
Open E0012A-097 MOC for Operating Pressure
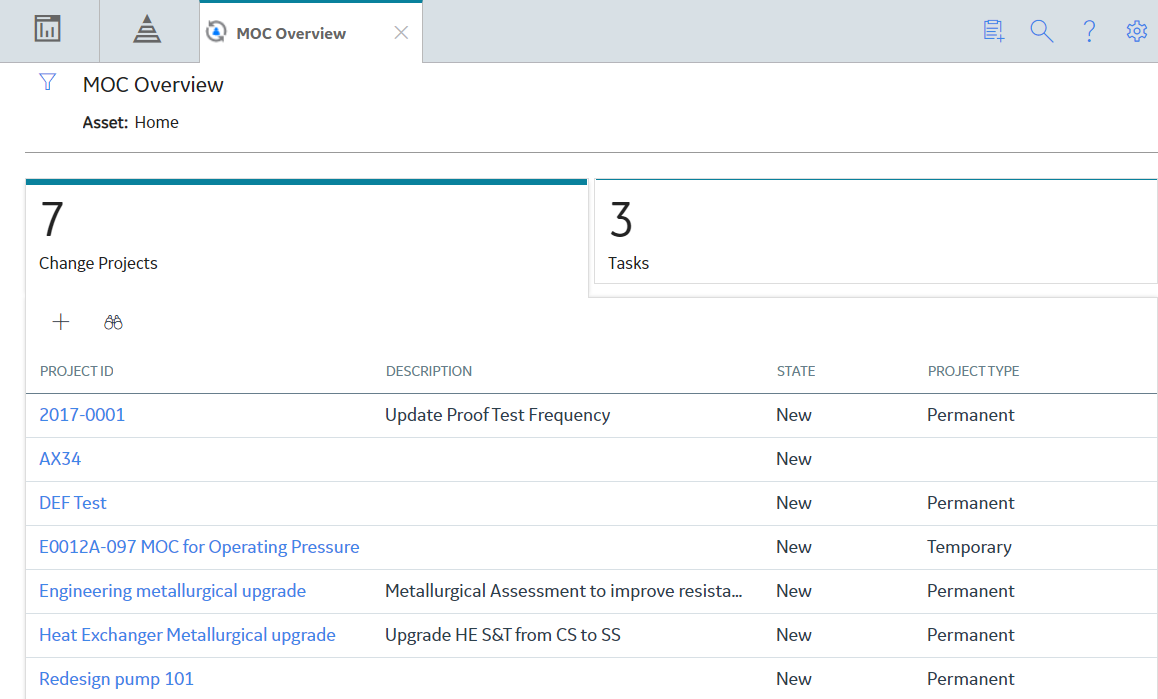199,547
